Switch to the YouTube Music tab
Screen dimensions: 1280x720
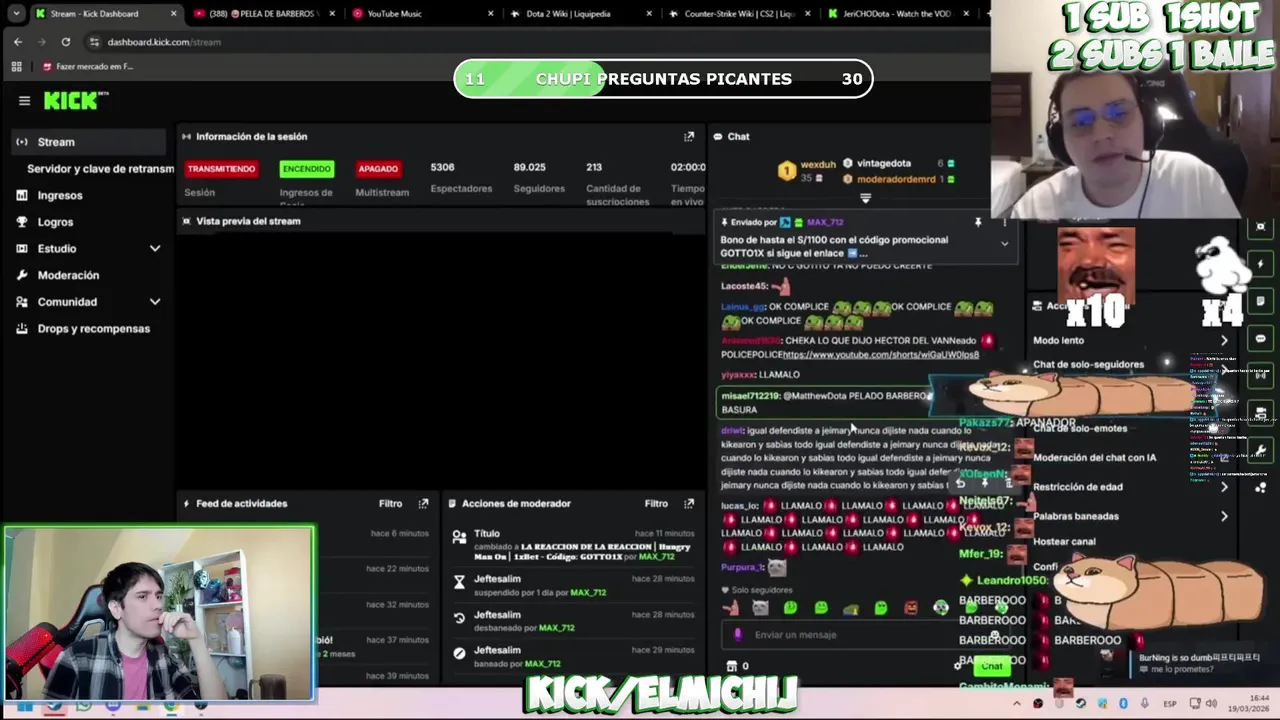423,14
